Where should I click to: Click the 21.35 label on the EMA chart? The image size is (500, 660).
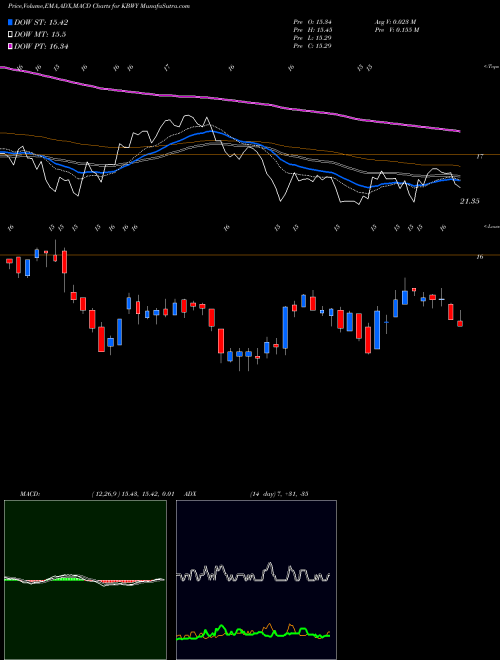tap(469, 202)
